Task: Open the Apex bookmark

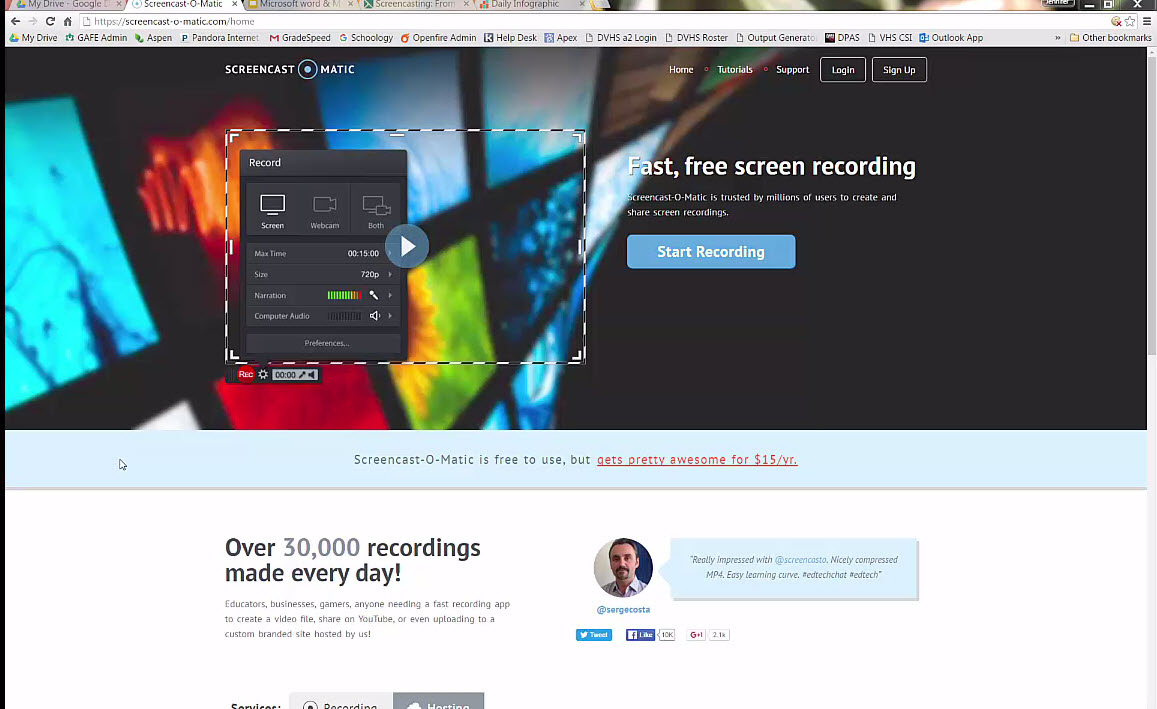Action: (x=561, y=38)
